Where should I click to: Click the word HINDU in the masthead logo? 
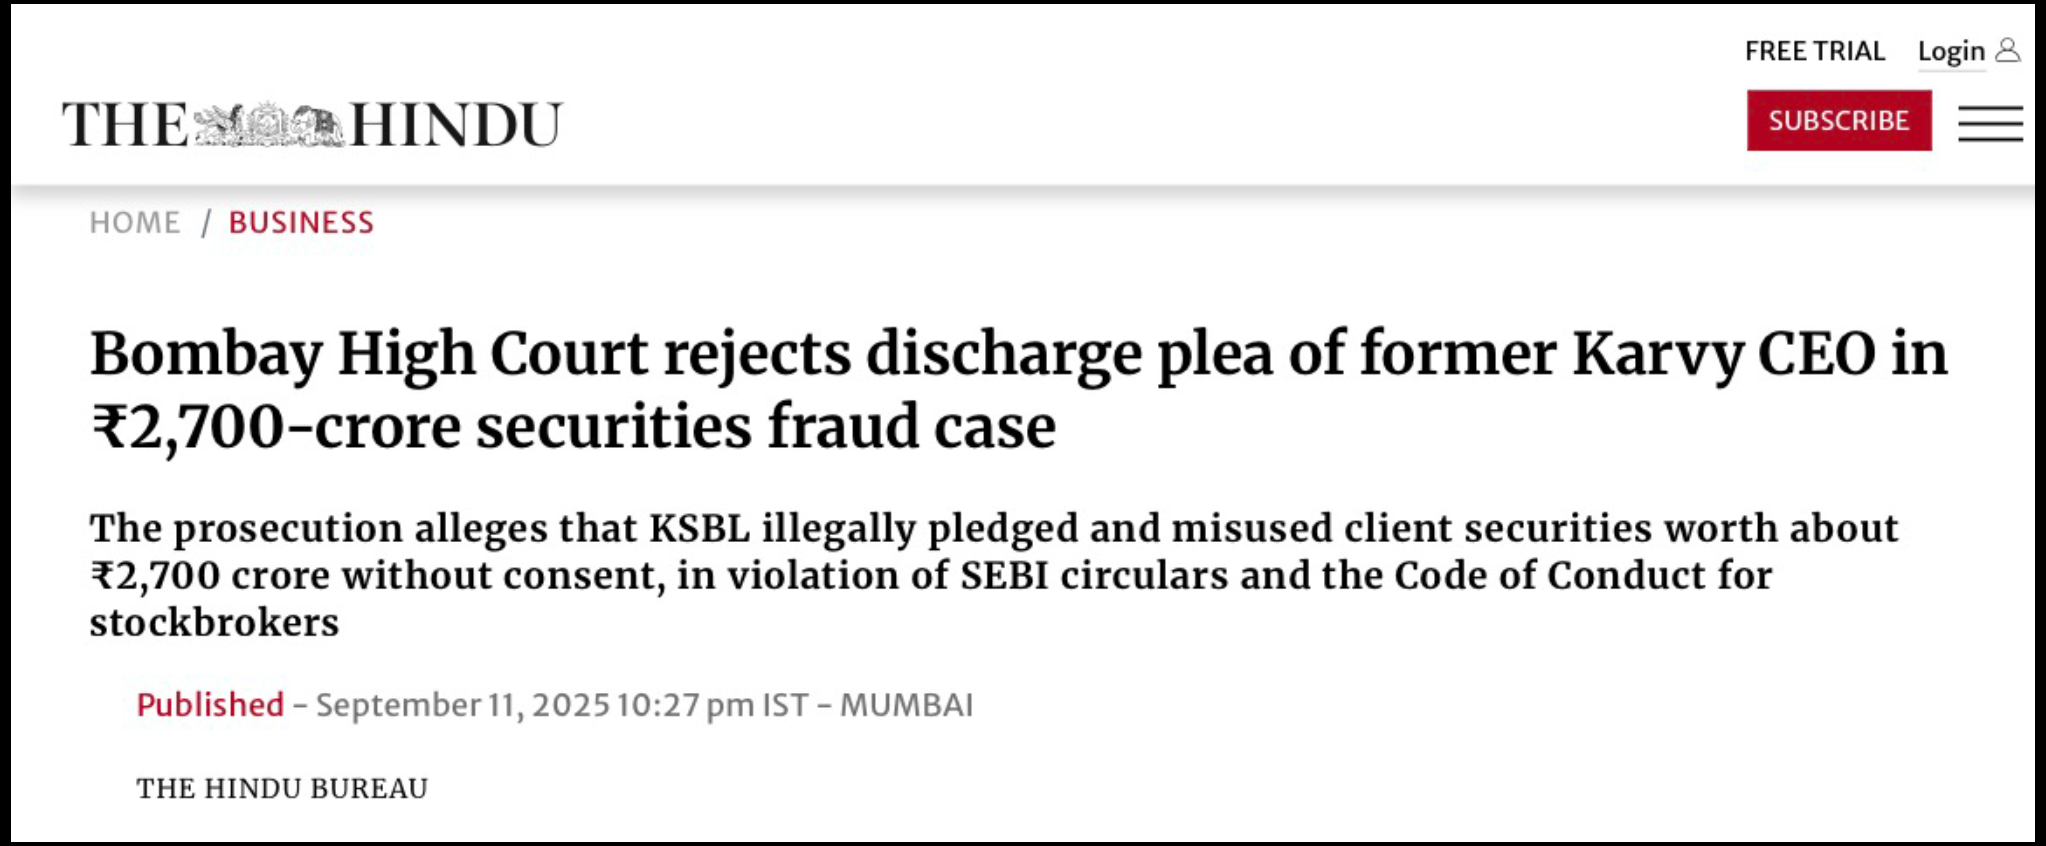456,125
